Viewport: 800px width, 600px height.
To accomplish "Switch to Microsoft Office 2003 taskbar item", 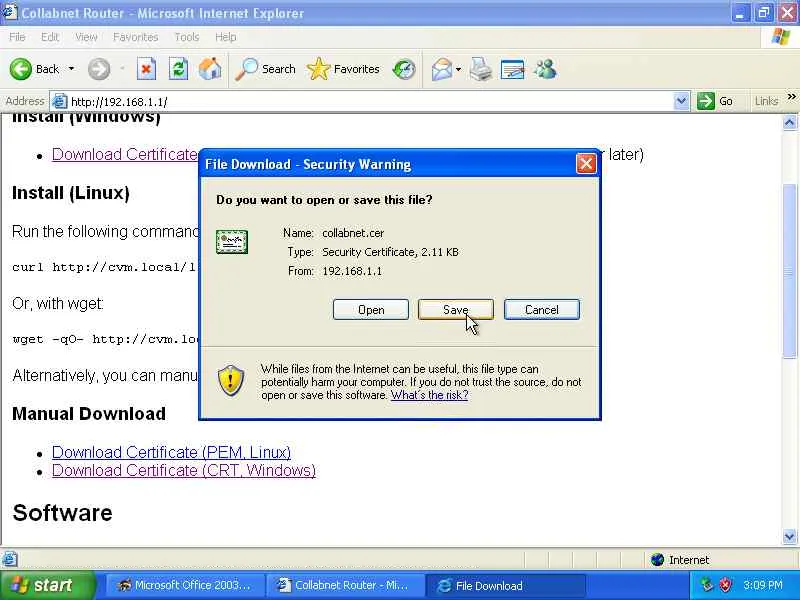I will coord(185,585).
